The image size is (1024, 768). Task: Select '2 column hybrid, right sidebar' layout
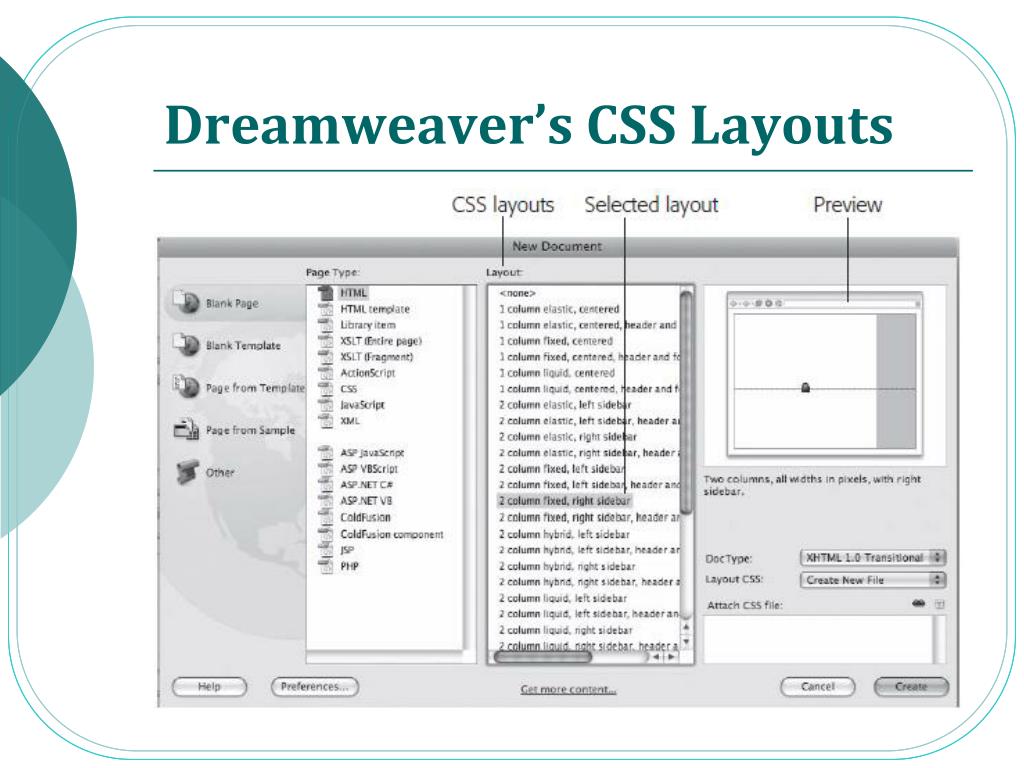tap(567, 566)
